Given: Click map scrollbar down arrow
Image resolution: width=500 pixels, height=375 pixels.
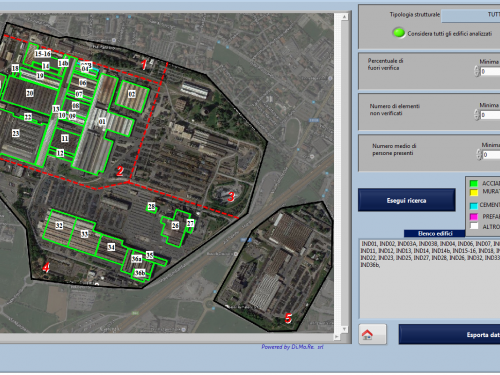Looking at the screenshot, I should pos(345,329).
